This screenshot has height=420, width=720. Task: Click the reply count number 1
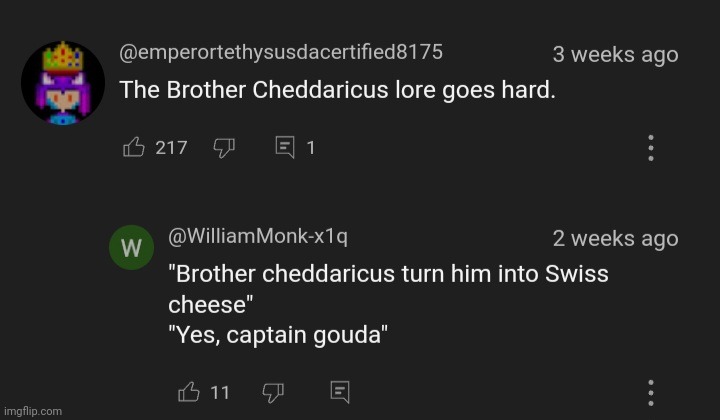(x=311, y=148)
